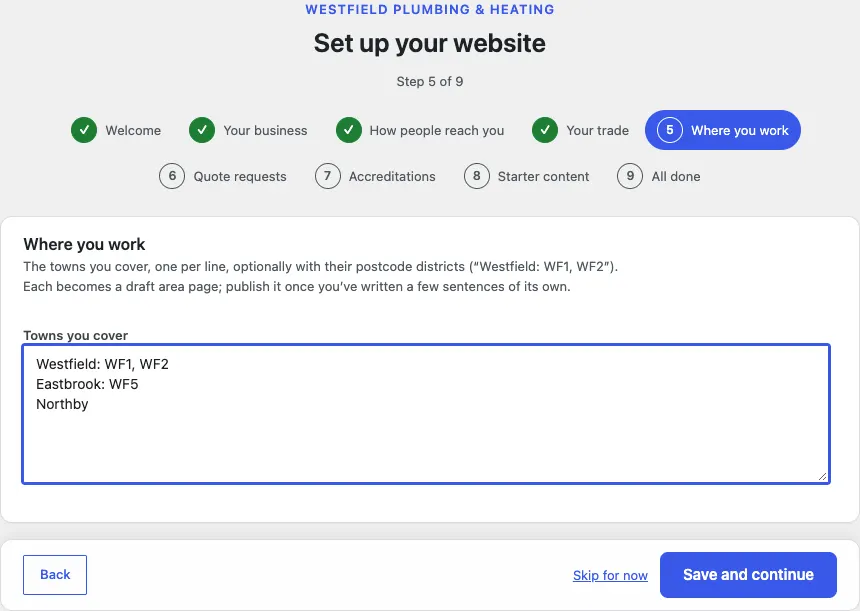Click the circled 7 step icon

pos(327,176)
